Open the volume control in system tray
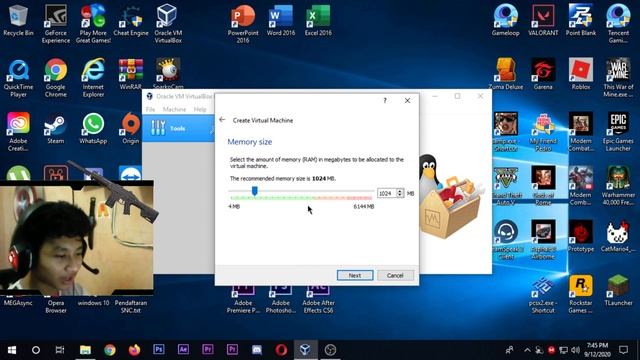Image resolution: width=640 pixels, height=360 pixels. (576, 350)
